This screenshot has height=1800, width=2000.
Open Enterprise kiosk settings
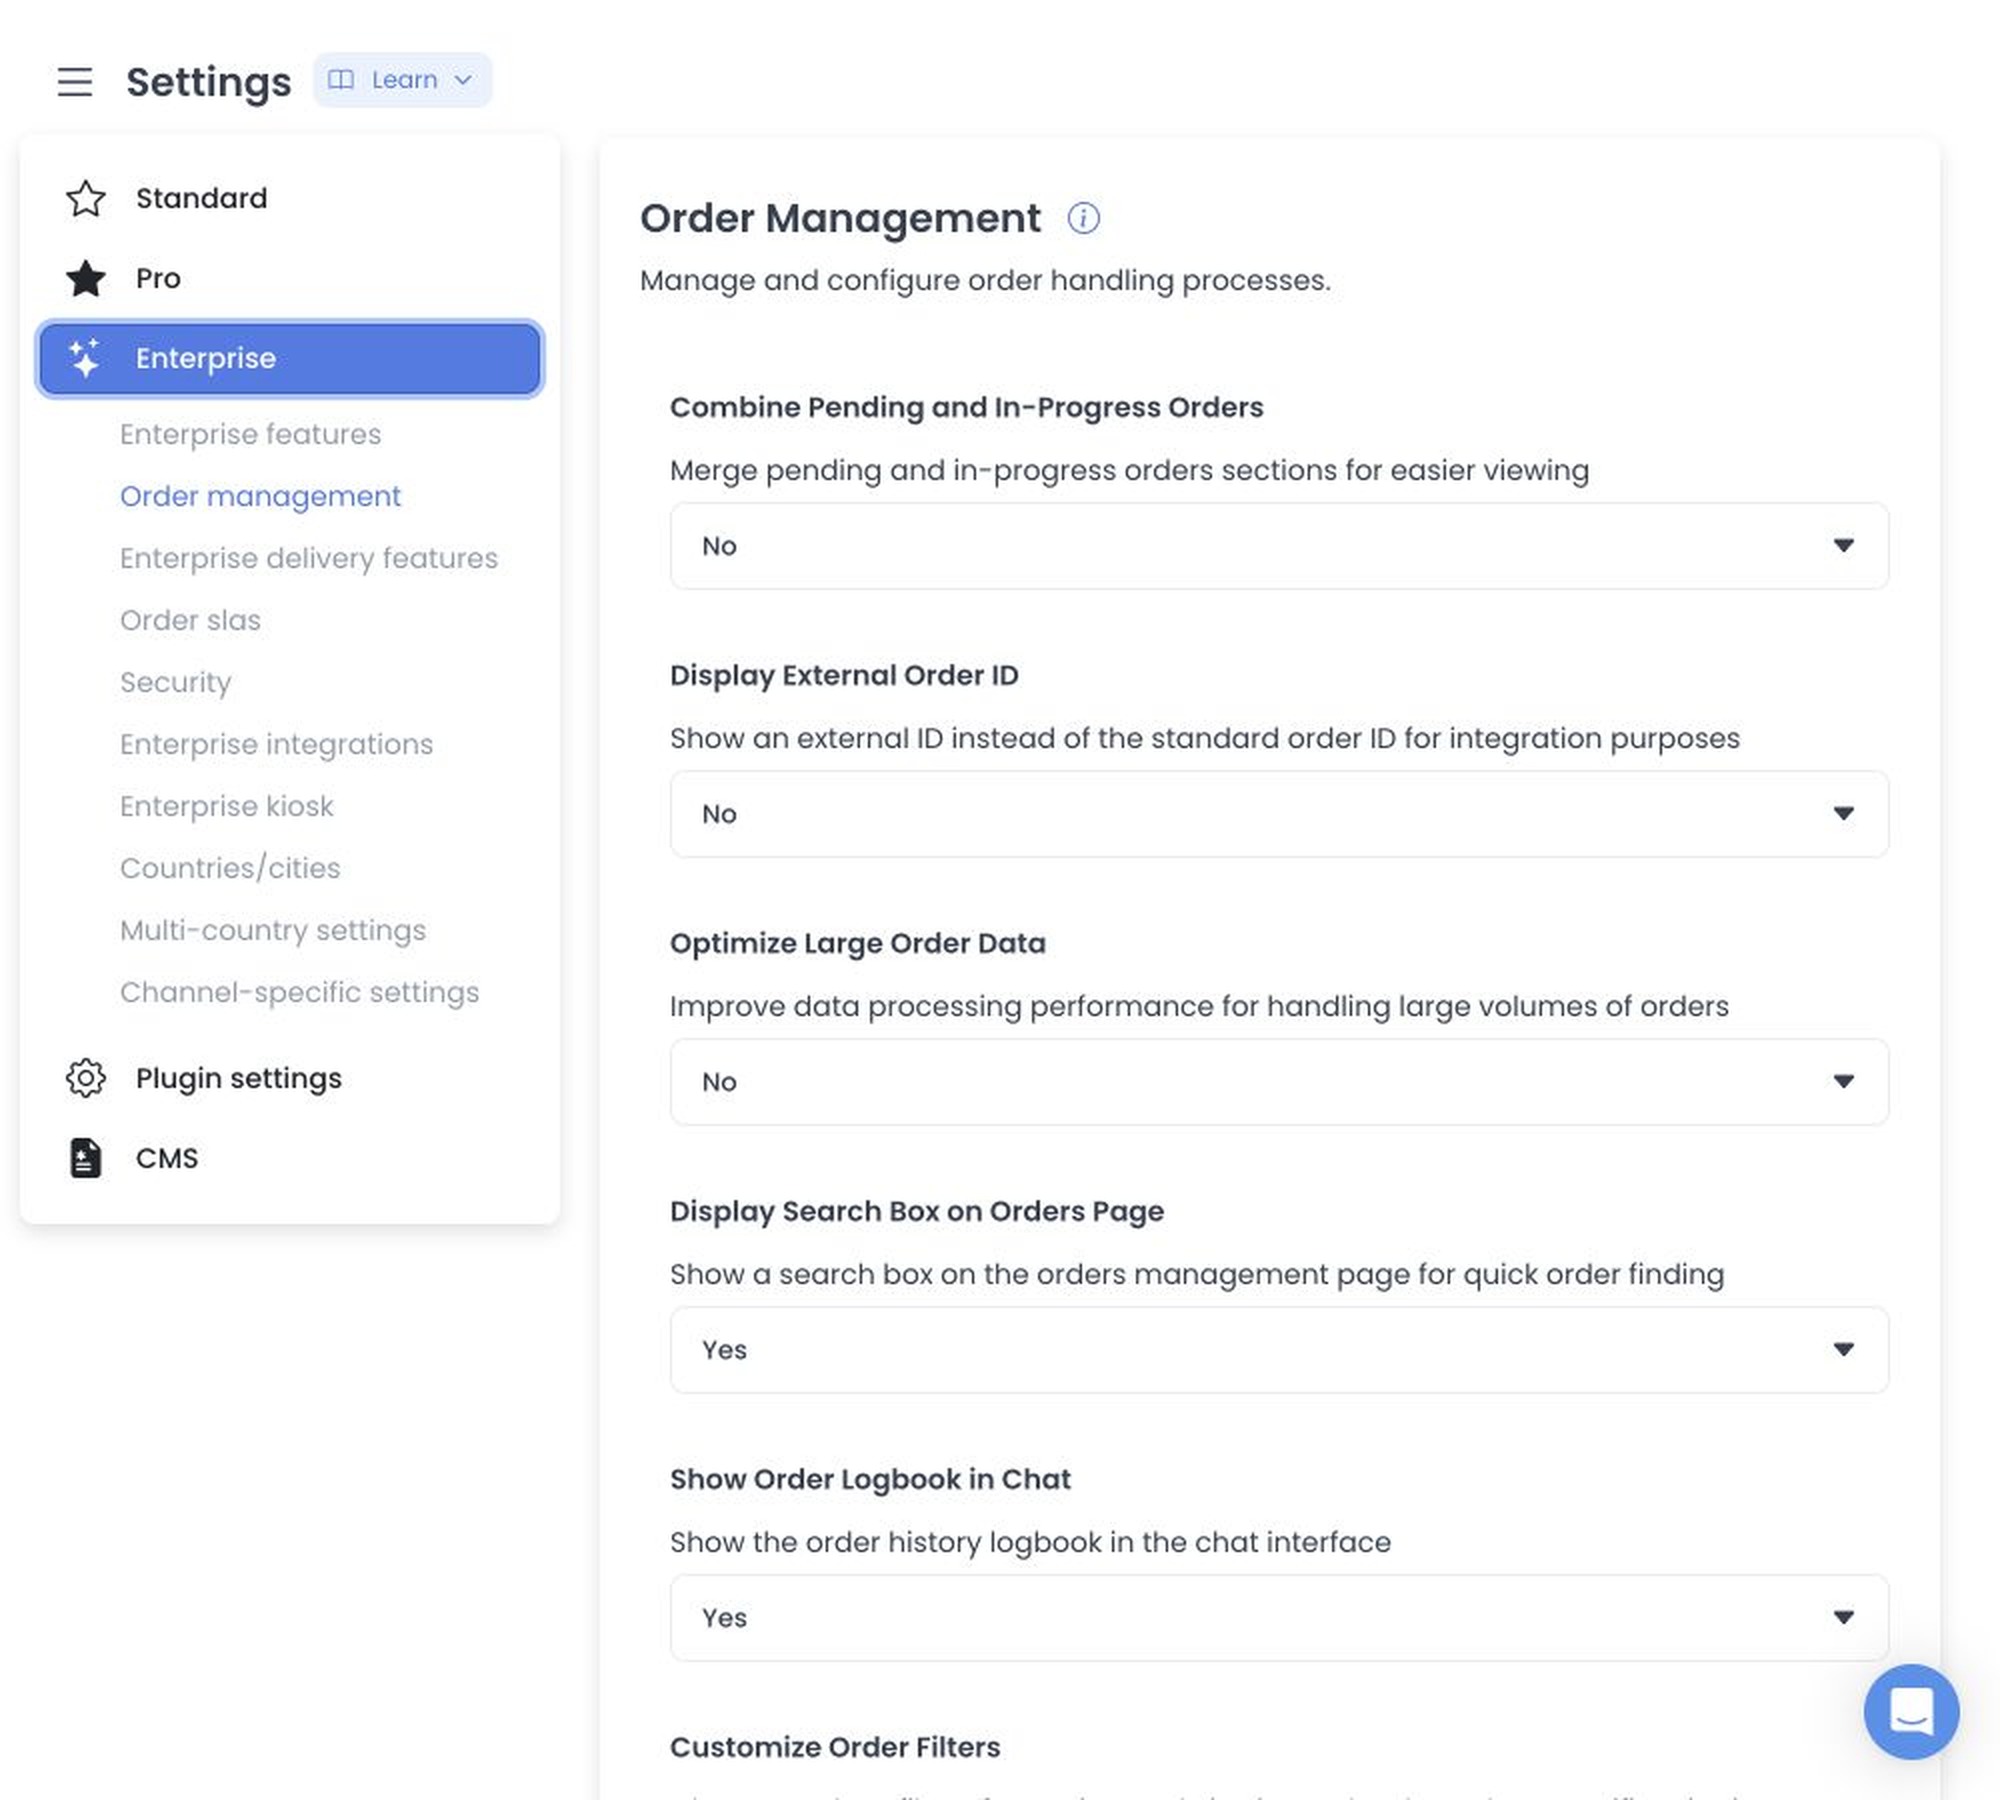(x=227, y=806)
